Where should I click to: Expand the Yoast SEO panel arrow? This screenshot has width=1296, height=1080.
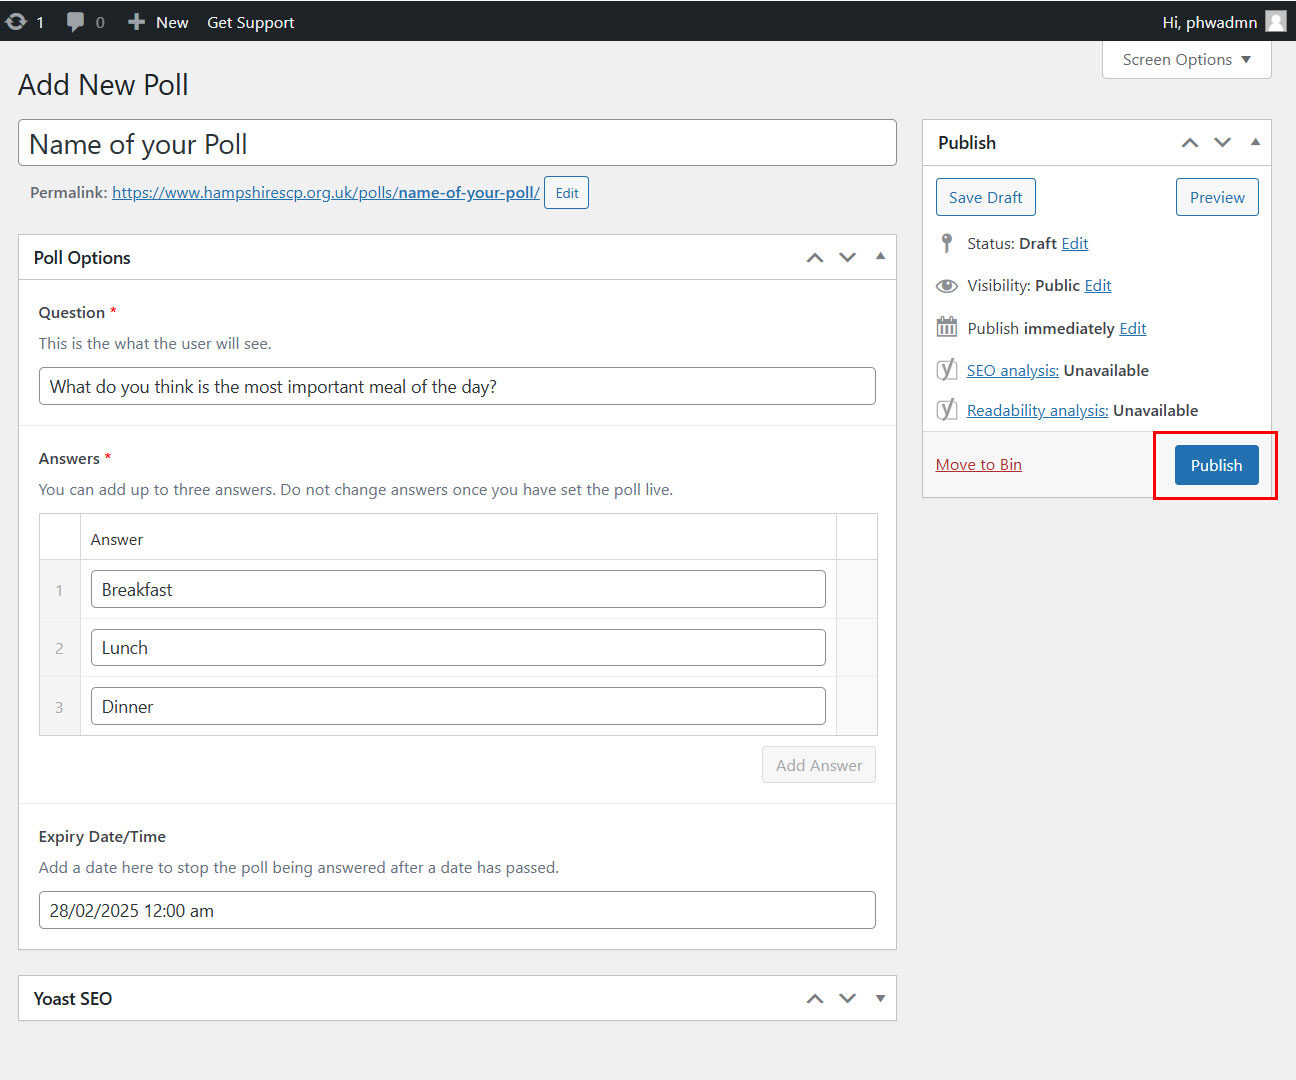880,998
